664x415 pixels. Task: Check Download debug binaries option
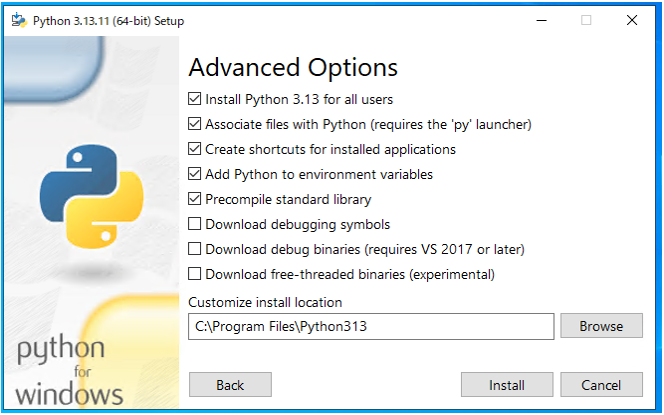(195, 249)
